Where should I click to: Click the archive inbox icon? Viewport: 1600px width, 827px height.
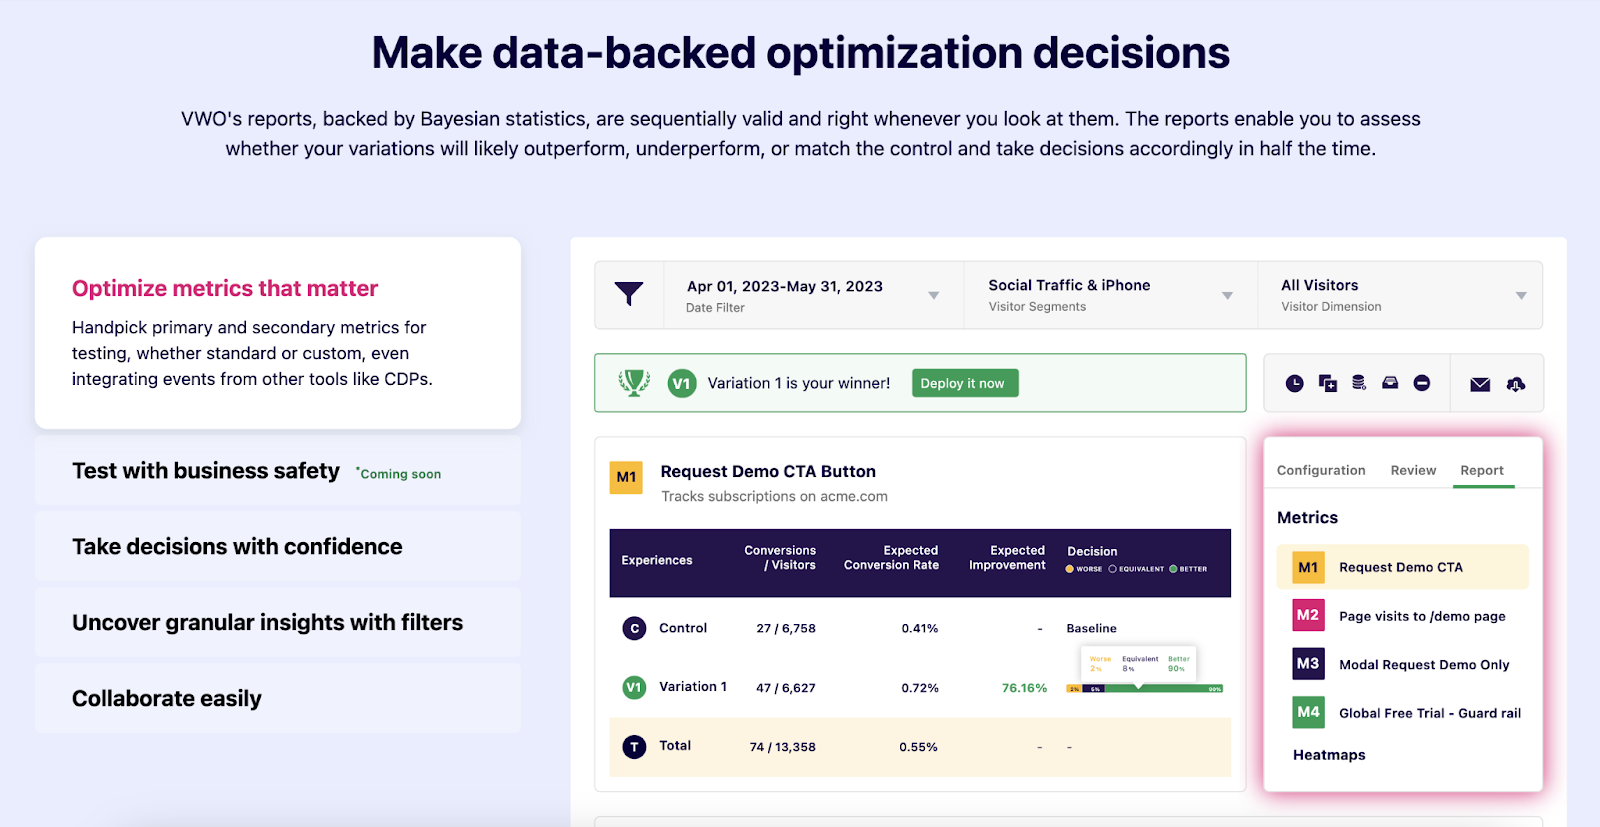pyautogui.click(x=1389, y=383)
